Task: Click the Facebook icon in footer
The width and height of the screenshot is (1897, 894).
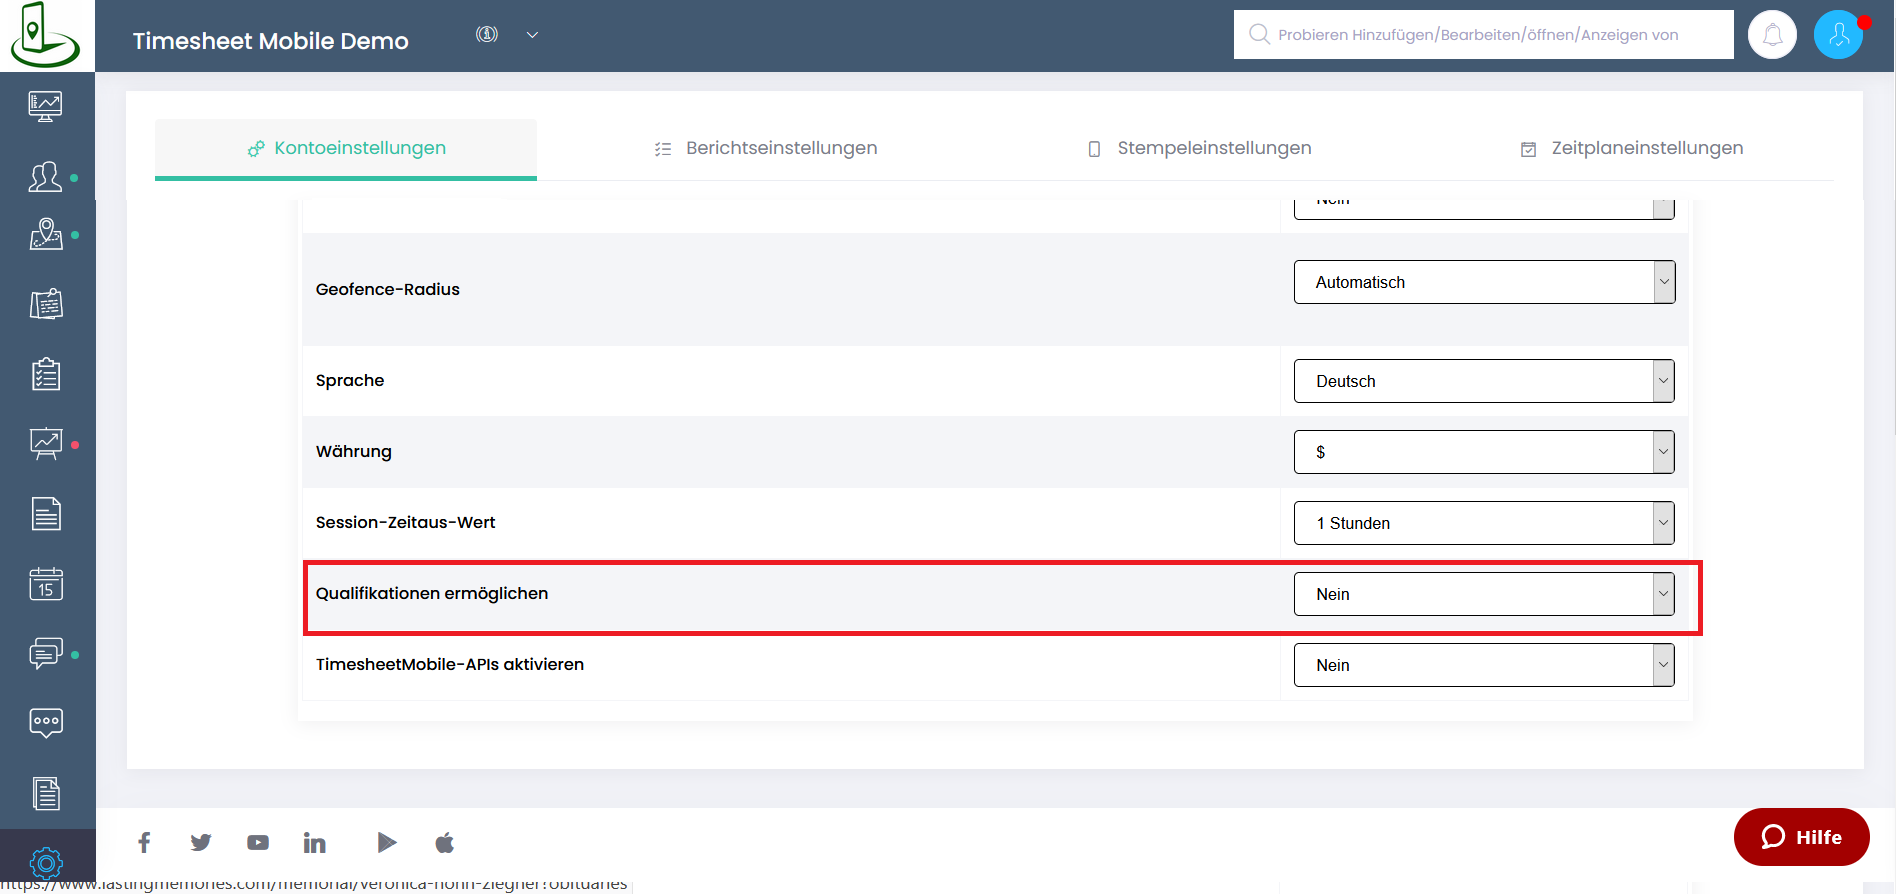Action: 144,843
